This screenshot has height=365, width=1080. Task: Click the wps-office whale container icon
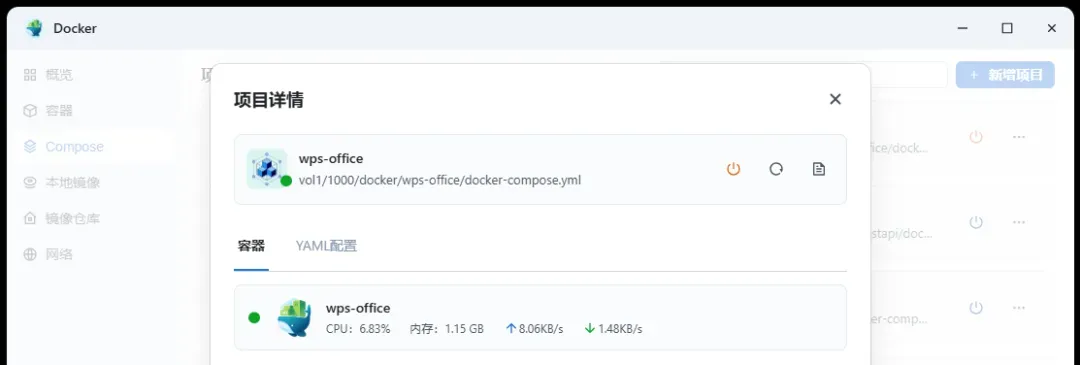click(x=294, y=317)
